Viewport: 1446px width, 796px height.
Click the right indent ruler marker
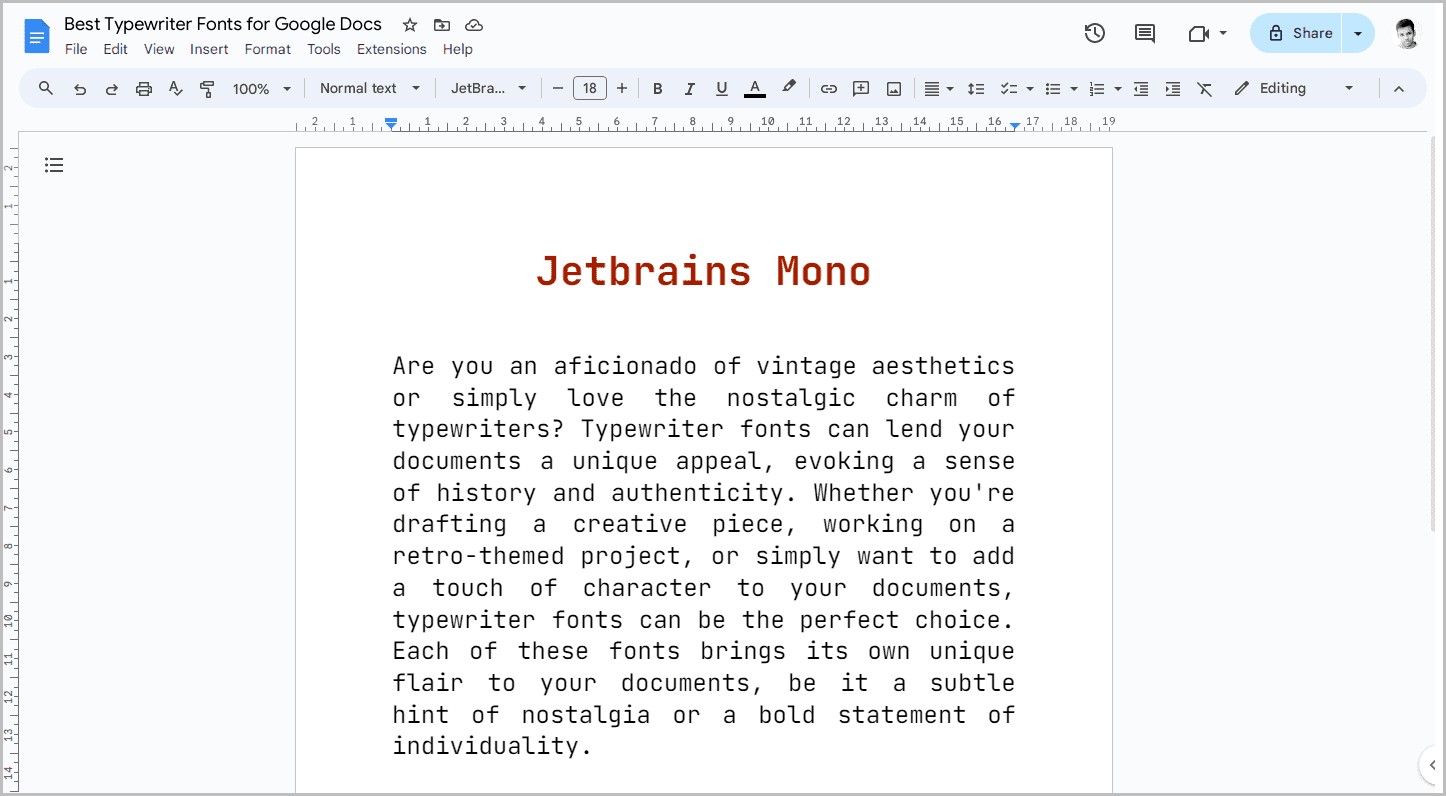coord(1015,125)
